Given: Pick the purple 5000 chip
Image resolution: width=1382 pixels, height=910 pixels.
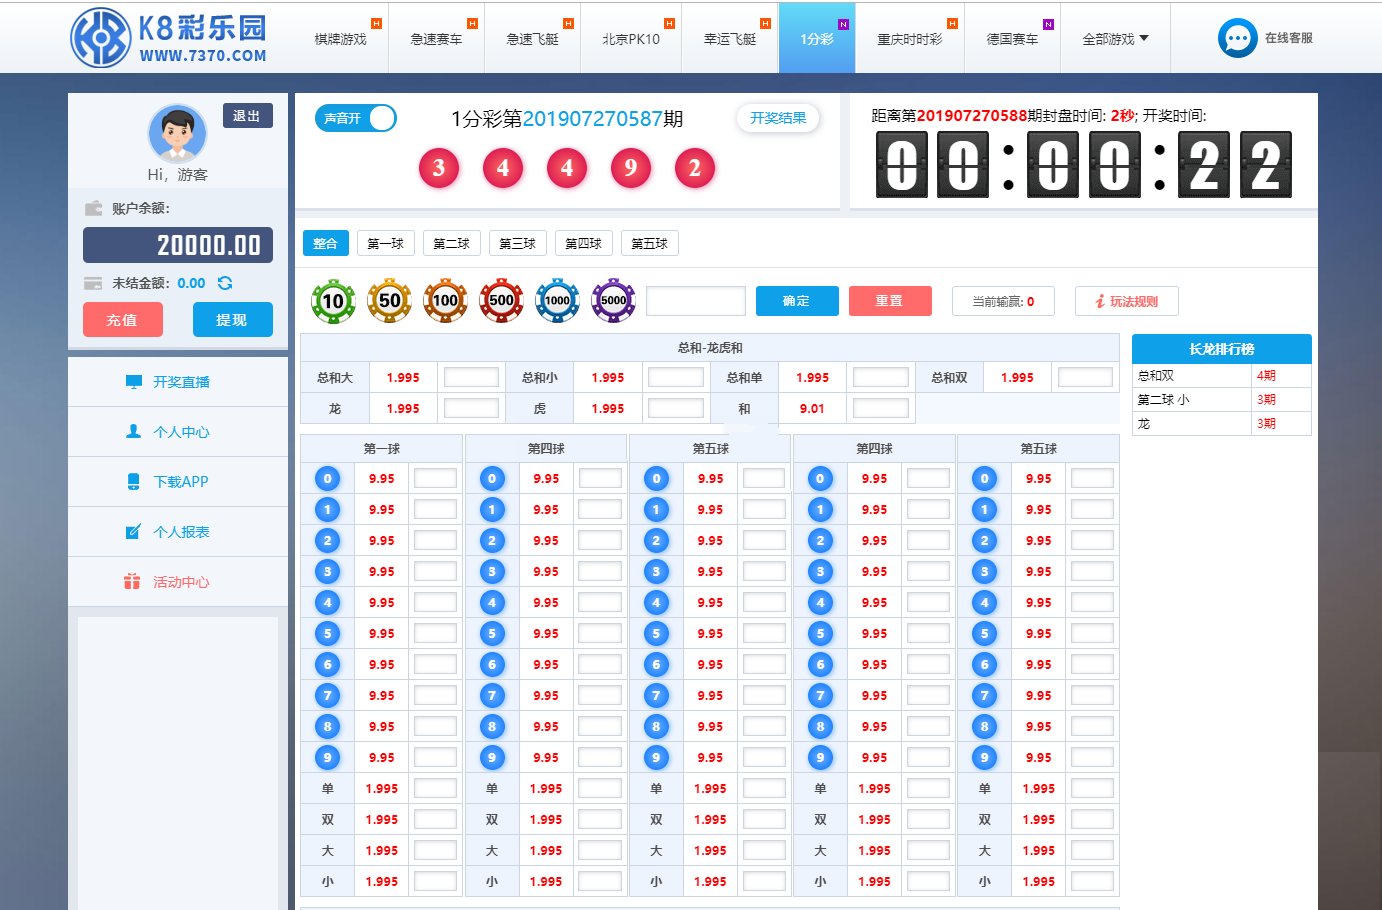Looking at the screenshot, I should click(x=614, y=301).
